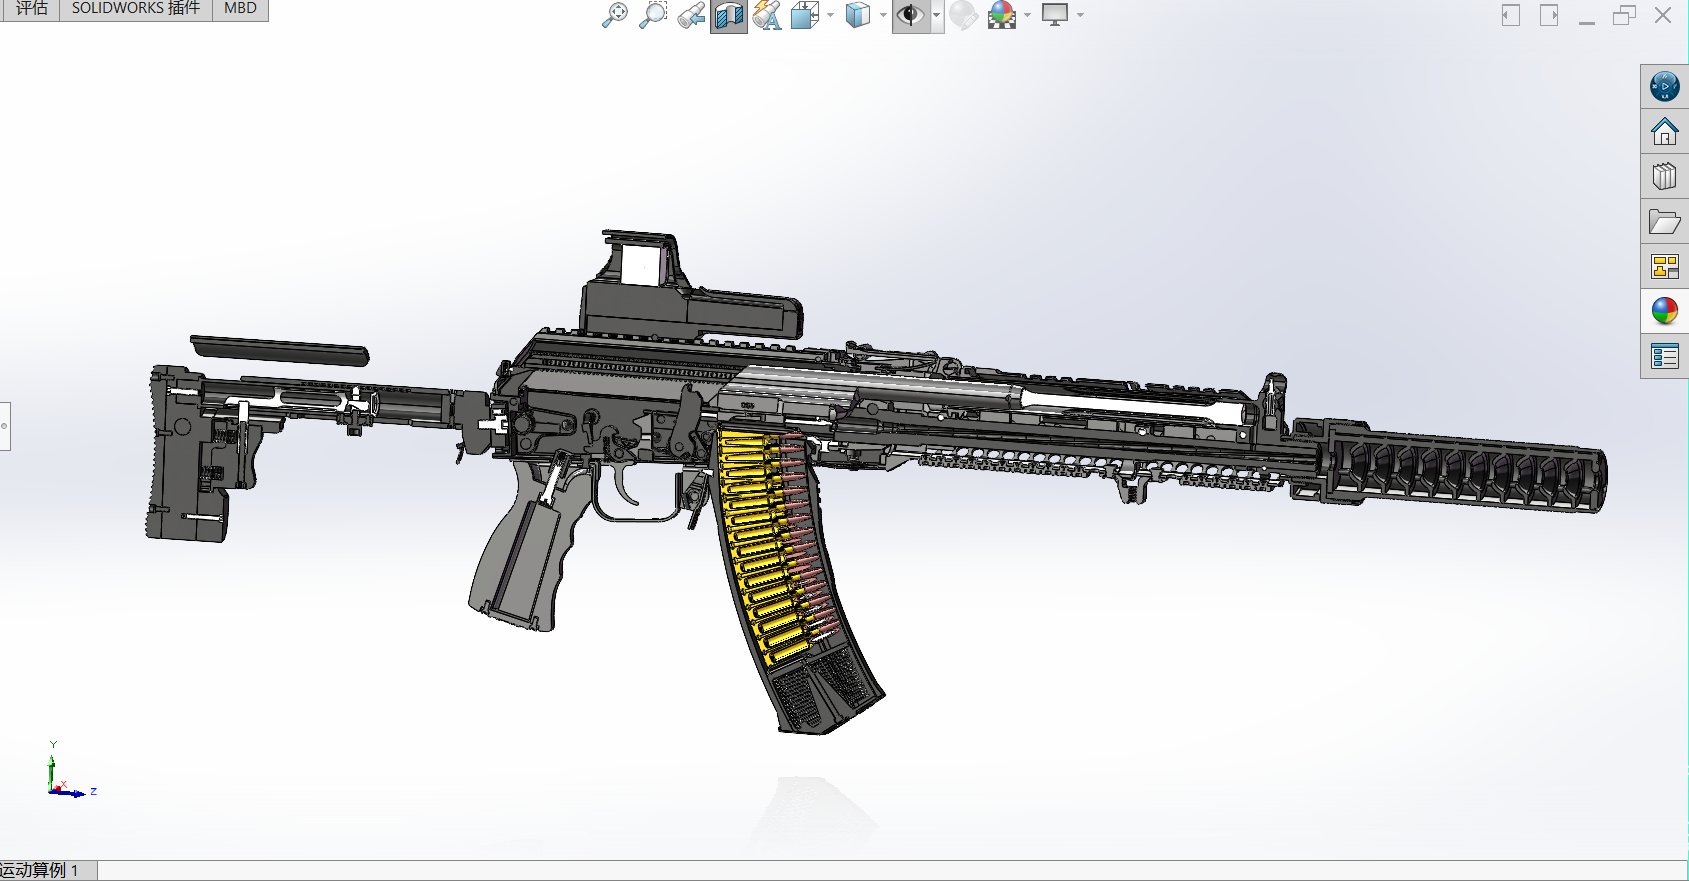Click the expand right panel window icon
1689x881 pixels.
point(1549,15)
